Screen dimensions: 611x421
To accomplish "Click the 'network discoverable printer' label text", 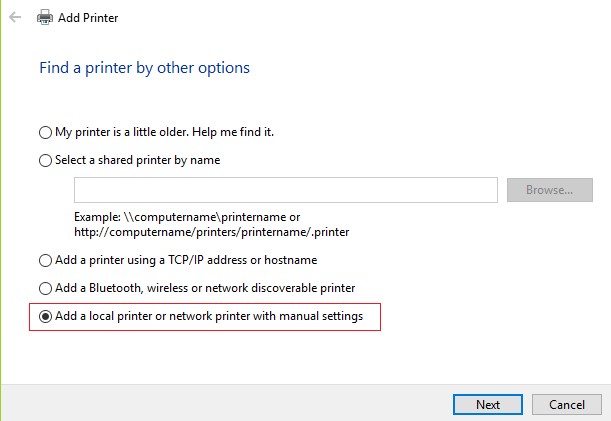I will click(x=280, y=288).
